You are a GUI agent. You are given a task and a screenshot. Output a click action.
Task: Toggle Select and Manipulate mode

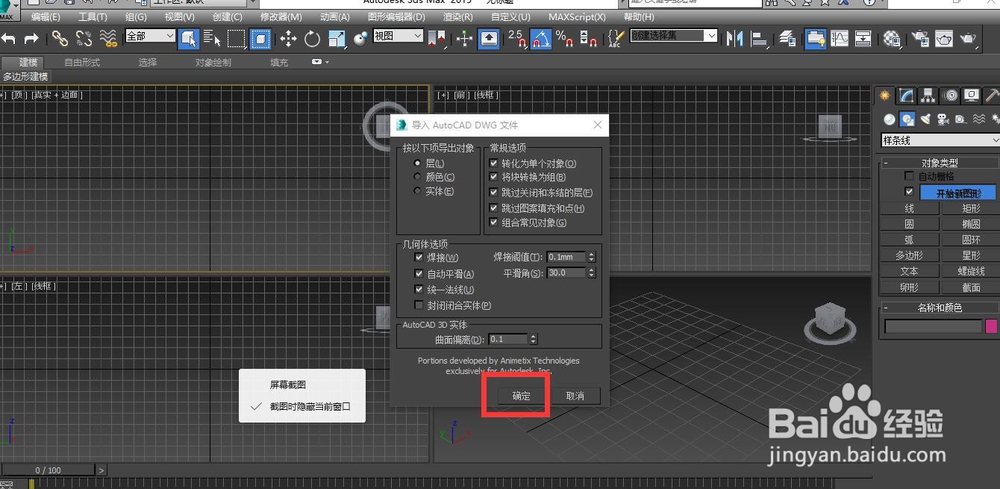464,39
